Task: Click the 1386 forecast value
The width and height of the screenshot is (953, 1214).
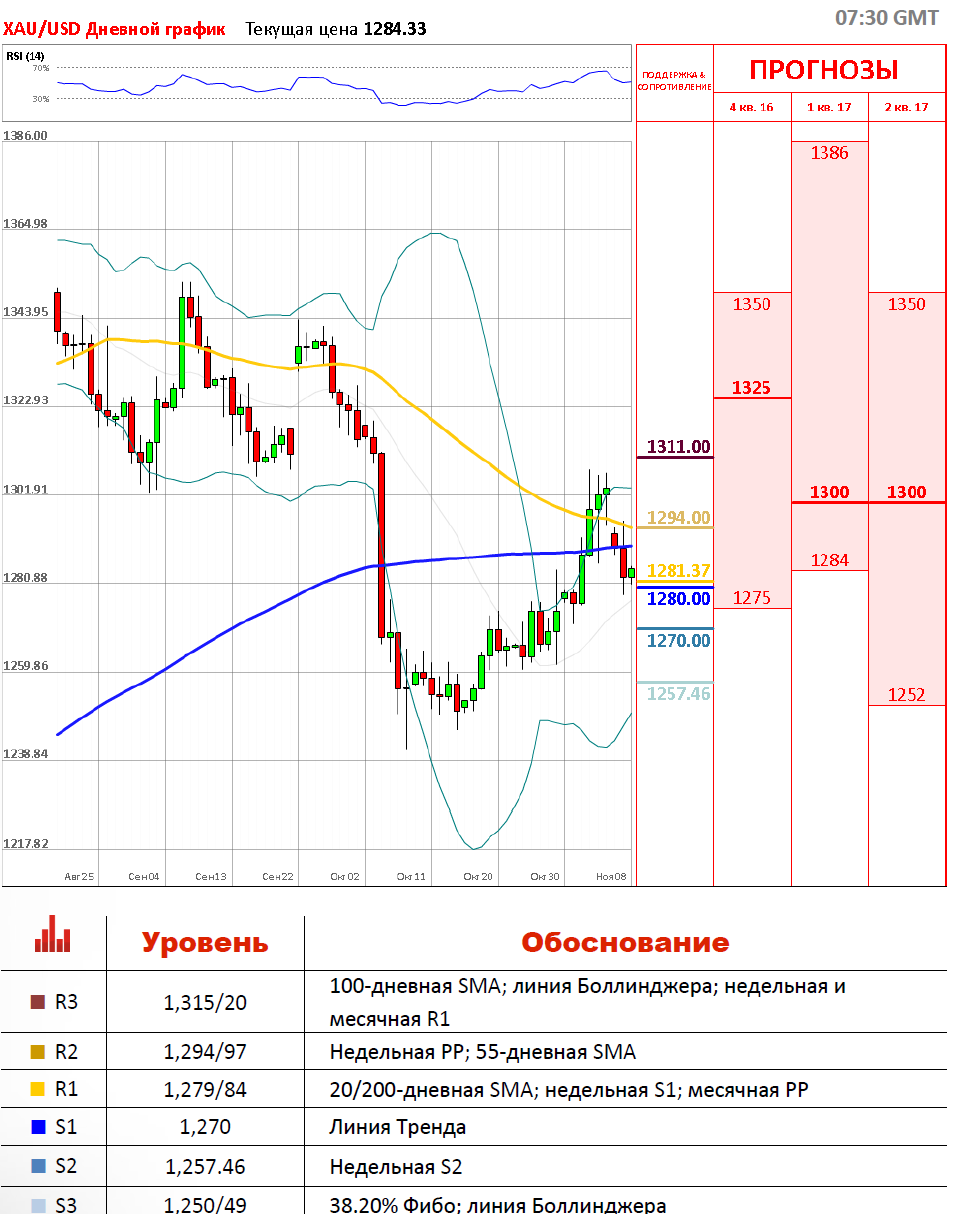Action: click(x=829, y=153)
